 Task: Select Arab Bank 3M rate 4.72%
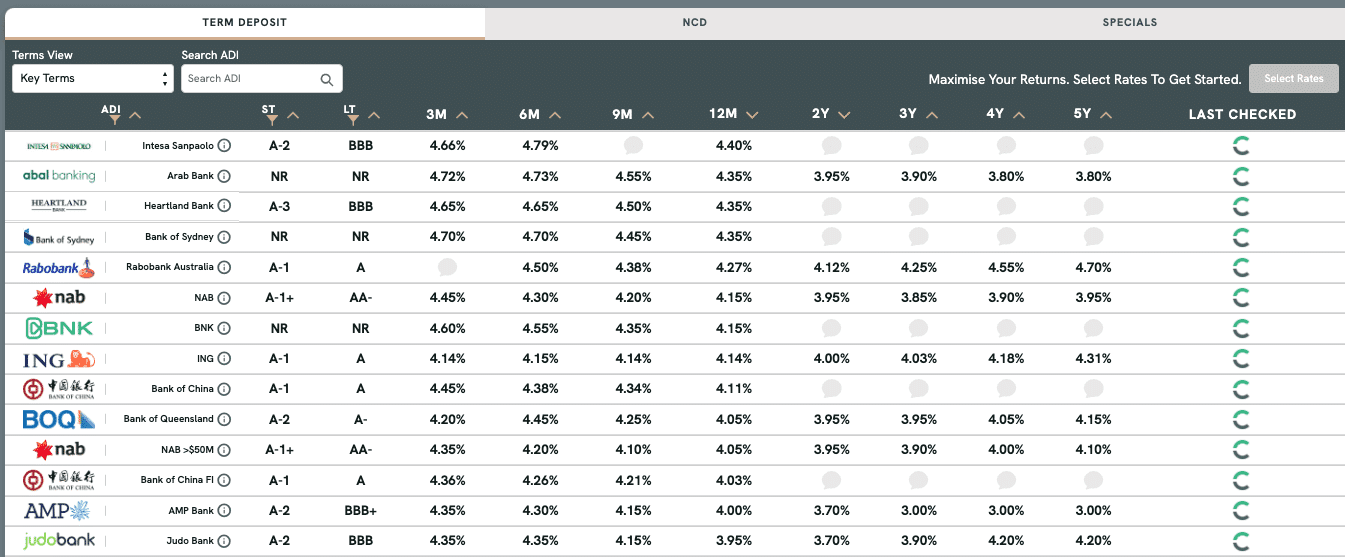click(447, 176)
